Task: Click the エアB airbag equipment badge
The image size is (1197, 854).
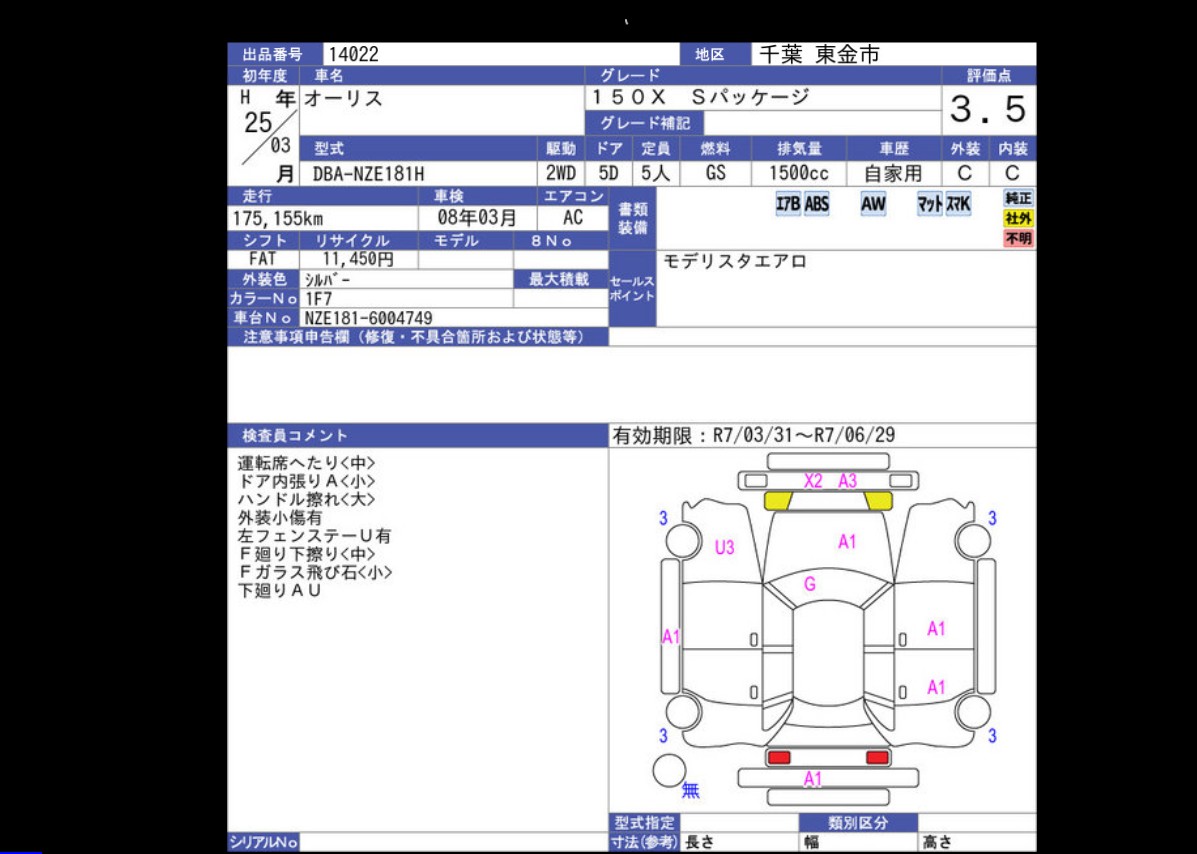Action: pos(788,204)
